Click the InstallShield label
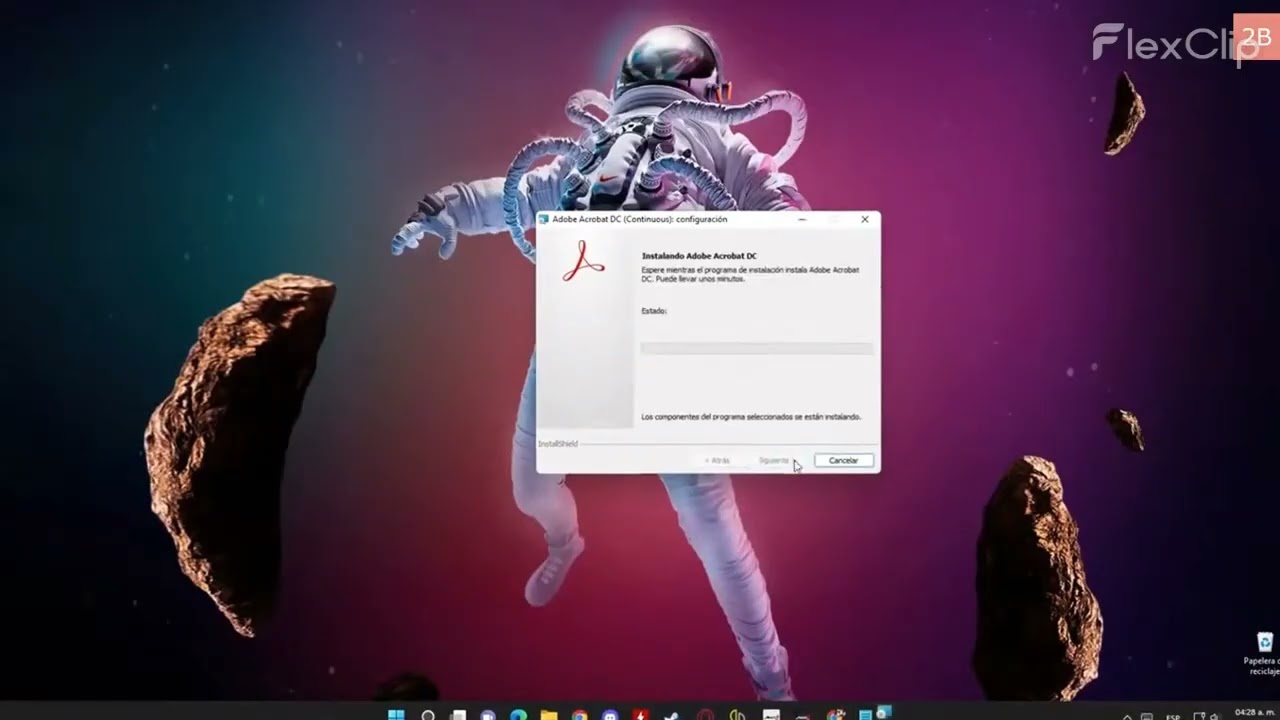1280x720 pixels. click(x=558, y=443)
